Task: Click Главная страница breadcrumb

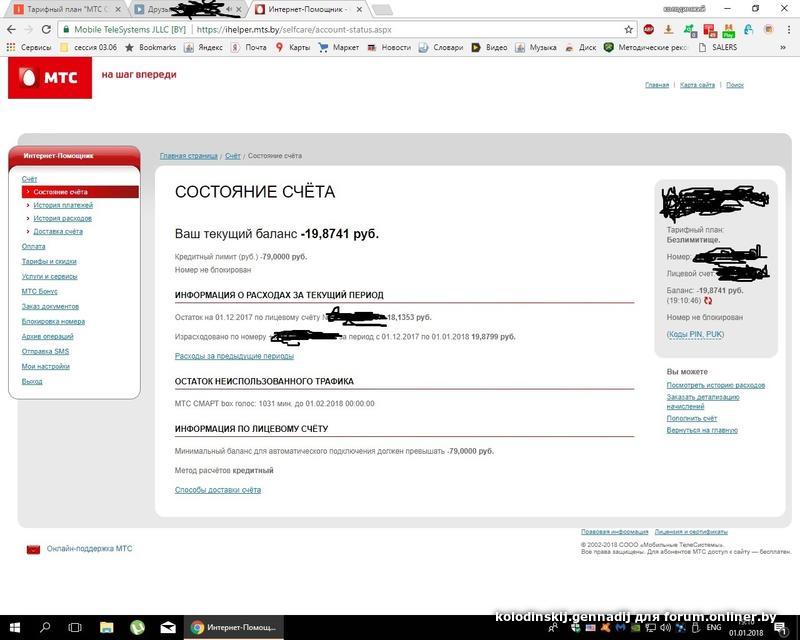Action: (189, 156)
